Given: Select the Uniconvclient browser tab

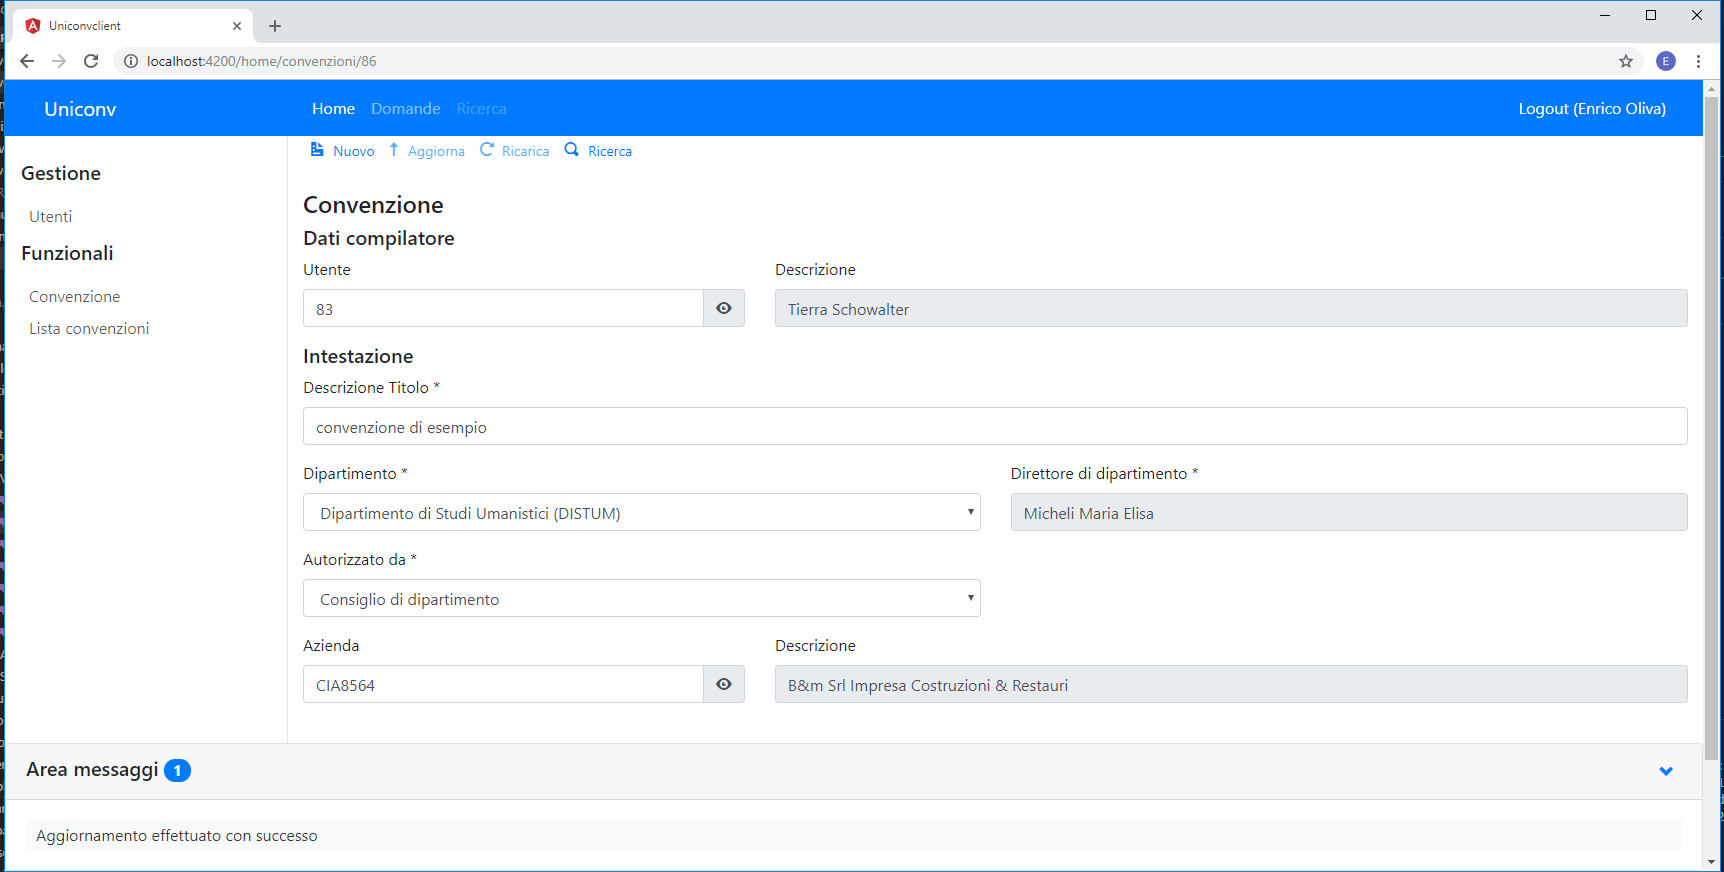Looking at the screenshot, I should (x=133, y=26).
